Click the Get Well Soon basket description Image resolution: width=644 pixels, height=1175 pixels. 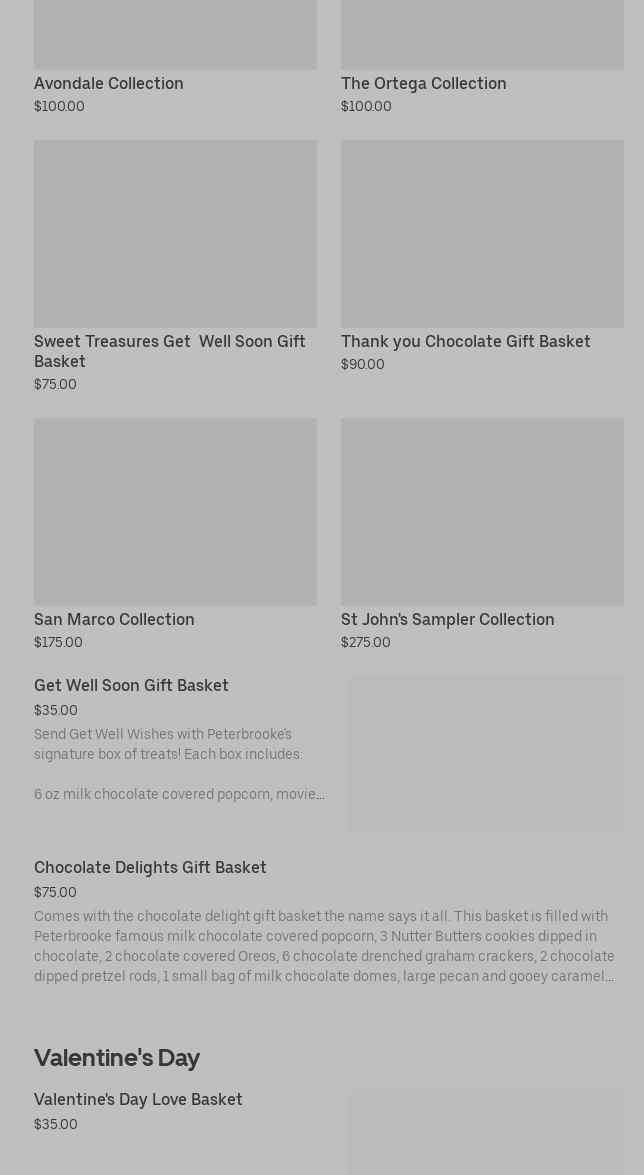pos(179,764)
